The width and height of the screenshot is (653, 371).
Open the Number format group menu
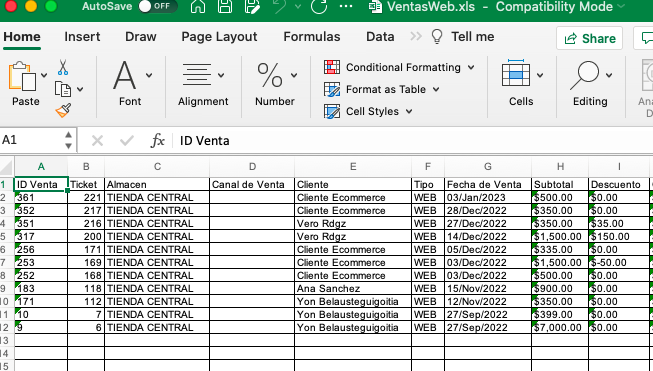pos(275,83)
